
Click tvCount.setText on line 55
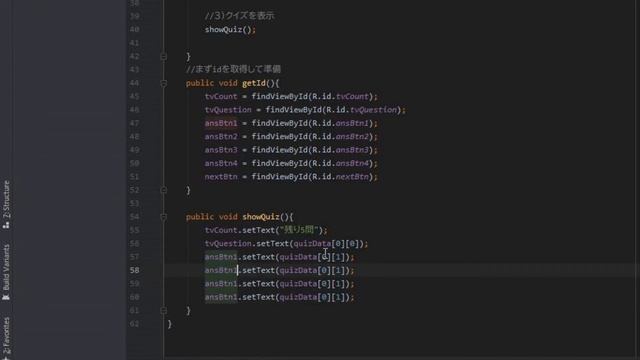[240, 230]
